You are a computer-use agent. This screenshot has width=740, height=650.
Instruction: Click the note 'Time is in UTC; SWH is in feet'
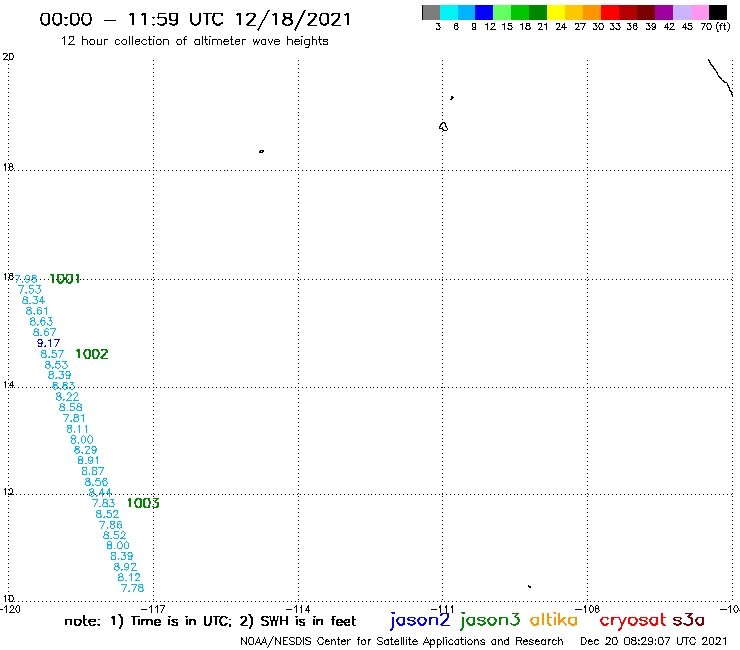pos(210,621)
